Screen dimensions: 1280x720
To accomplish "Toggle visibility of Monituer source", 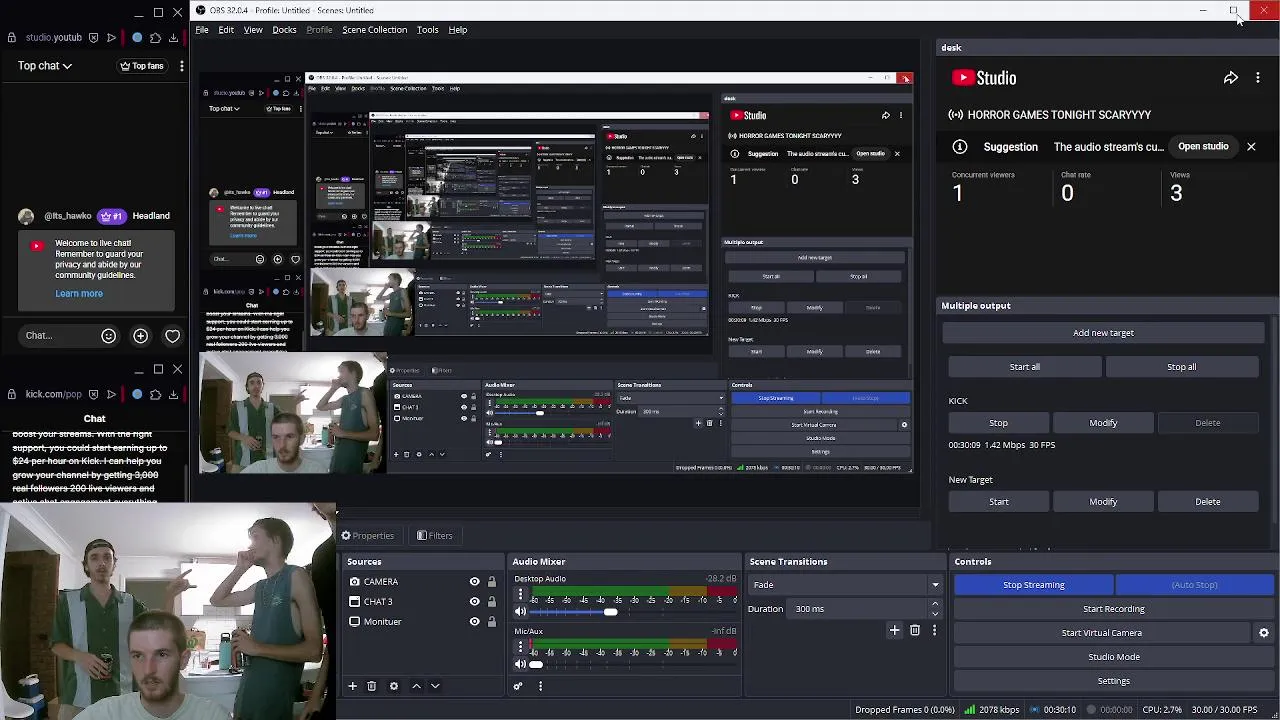I will 474,622.
